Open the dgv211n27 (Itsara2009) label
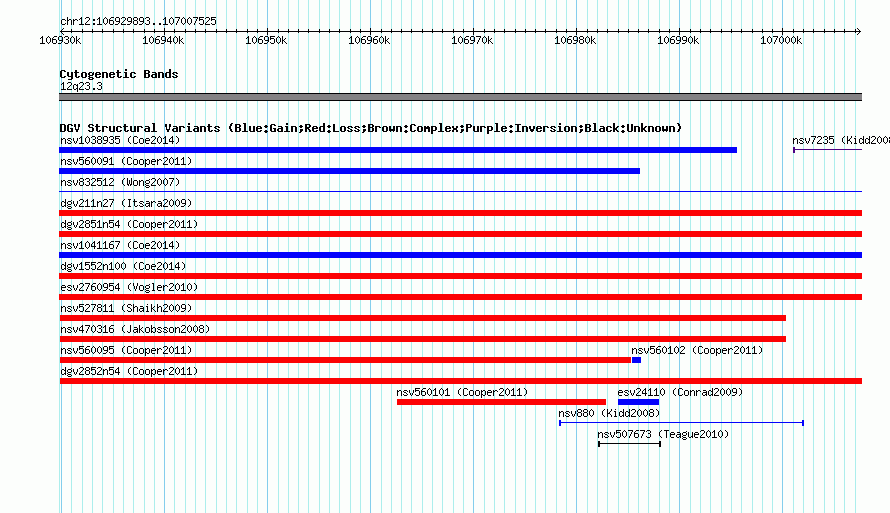Viewport: 890px width, 513px height. point(126,203)
